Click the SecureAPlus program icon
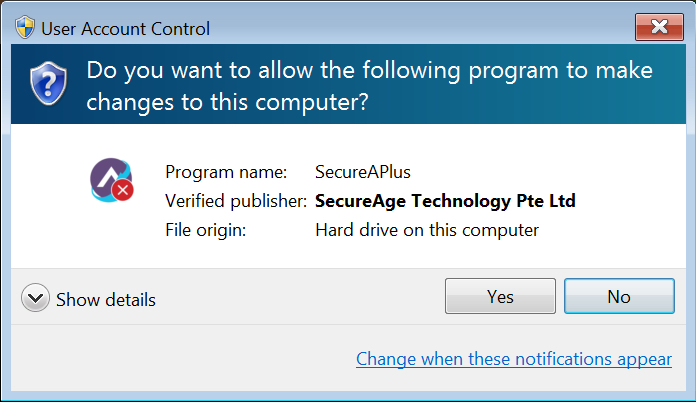The height and width of the screenshot is (402, 696). click(x=111, y=180)
